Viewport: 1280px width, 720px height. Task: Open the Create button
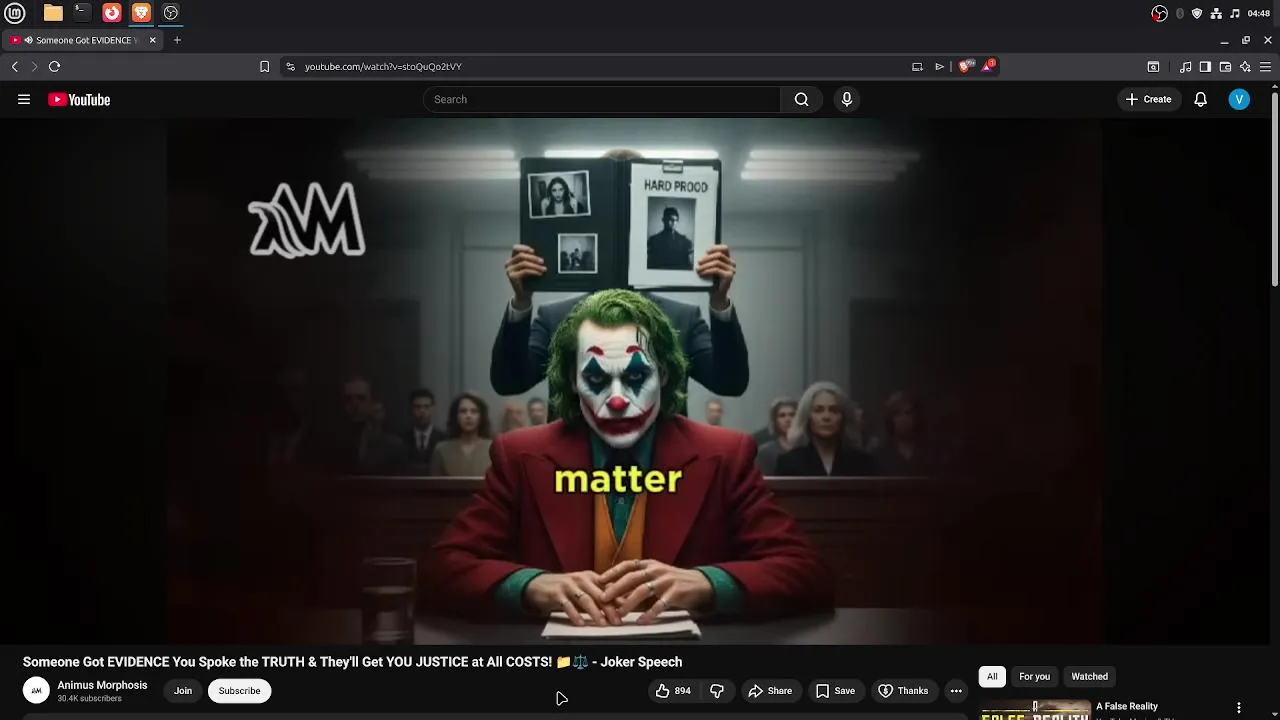(1148, 99)
